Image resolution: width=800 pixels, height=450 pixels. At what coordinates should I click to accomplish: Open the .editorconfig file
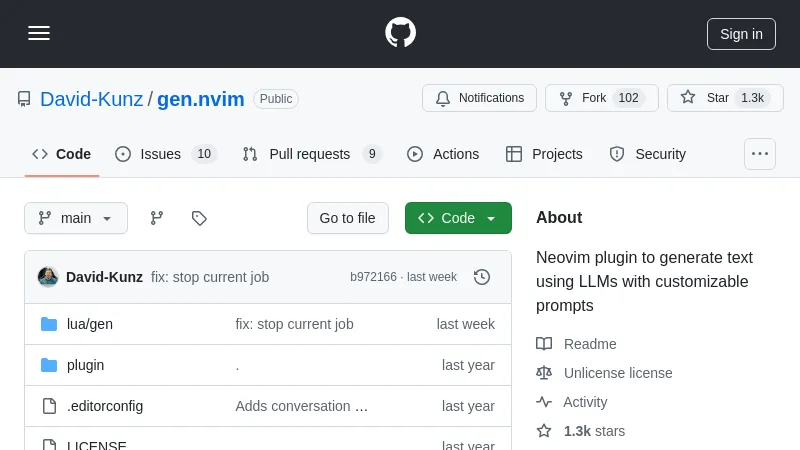pos(104,406)
